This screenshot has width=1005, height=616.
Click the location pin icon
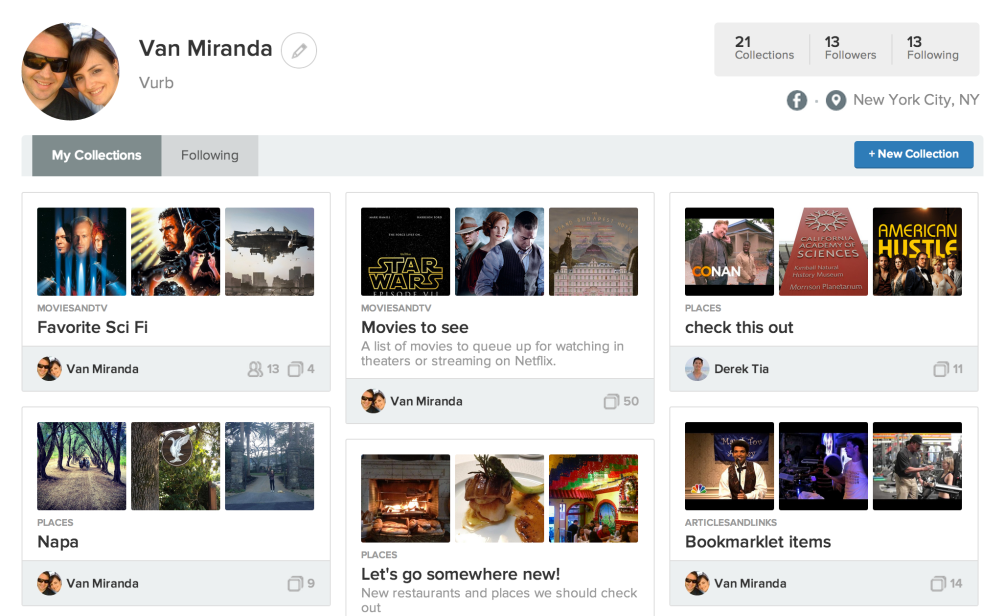point(836,100)
